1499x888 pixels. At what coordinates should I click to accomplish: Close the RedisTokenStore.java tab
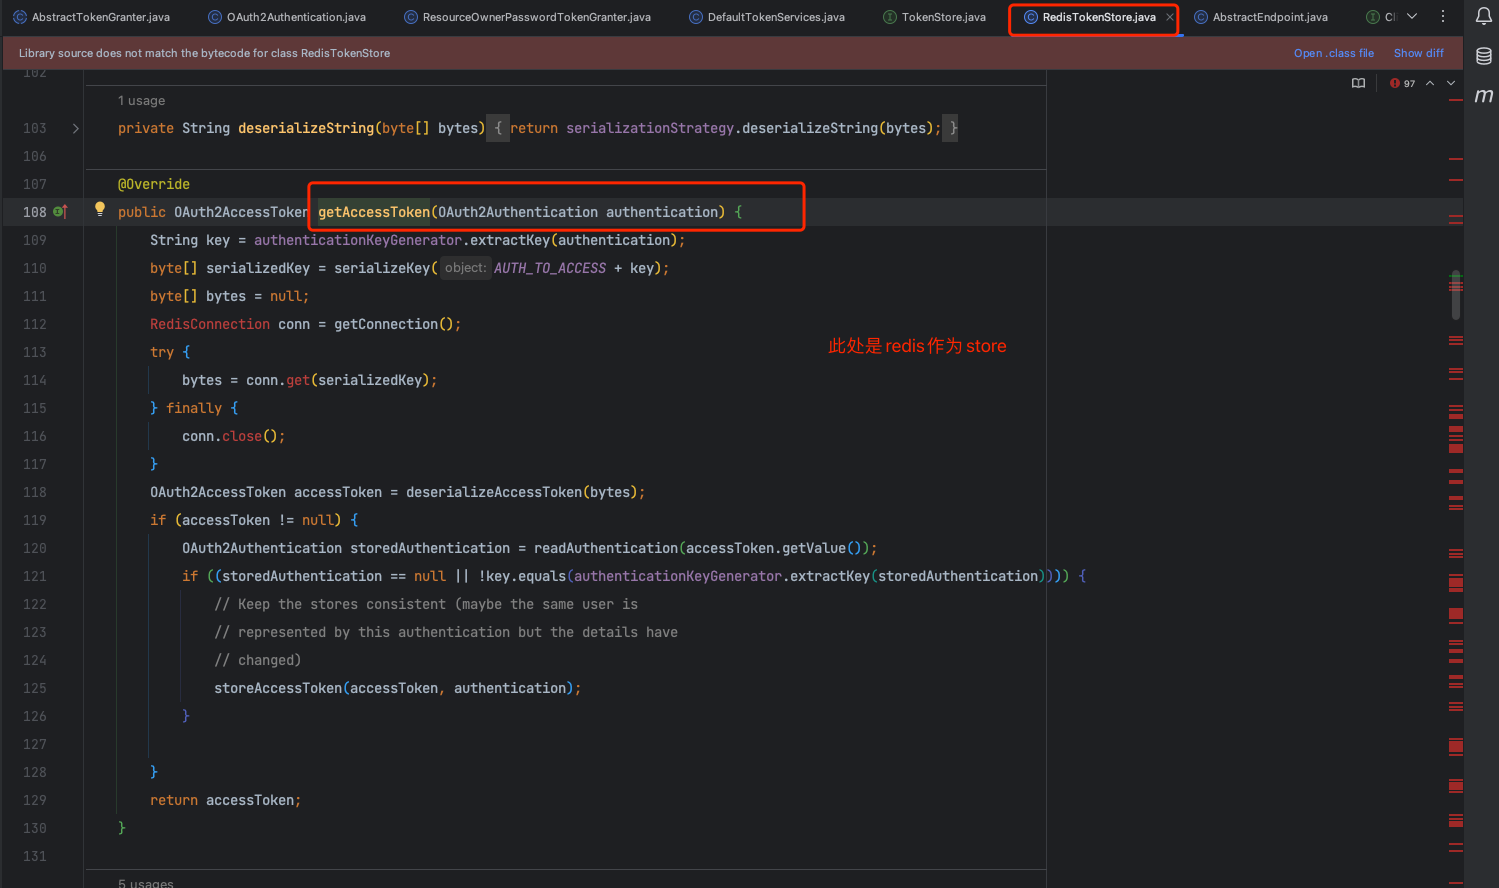1170,17
